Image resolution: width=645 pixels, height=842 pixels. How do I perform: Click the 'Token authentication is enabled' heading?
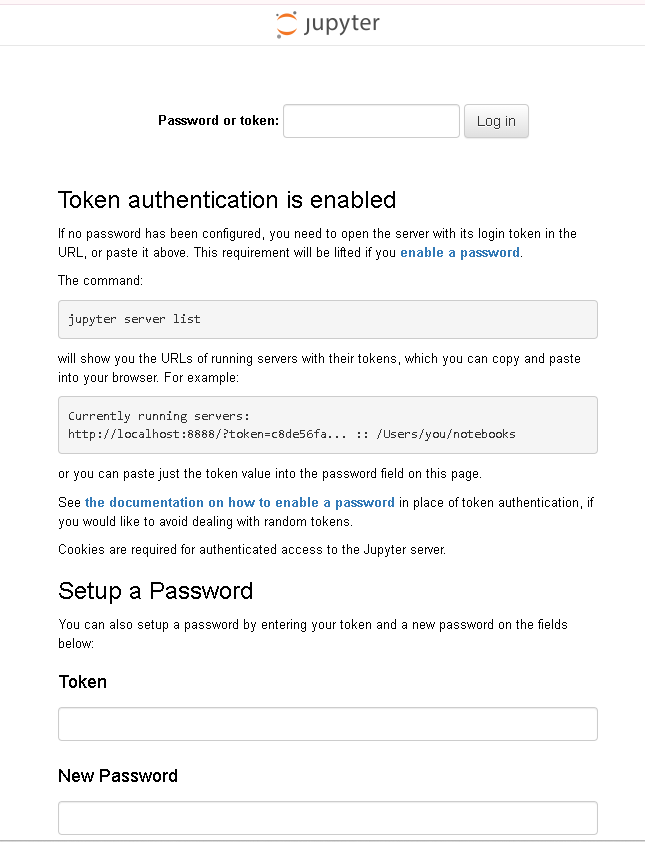click(227, 200)
